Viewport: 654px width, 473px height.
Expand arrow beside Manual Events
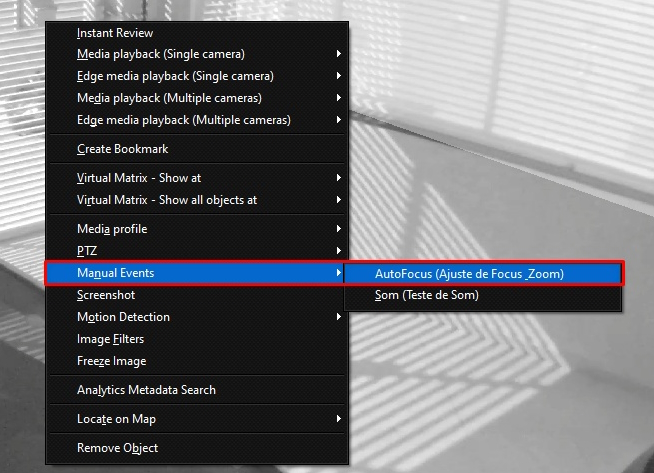[x=339, y=273]
